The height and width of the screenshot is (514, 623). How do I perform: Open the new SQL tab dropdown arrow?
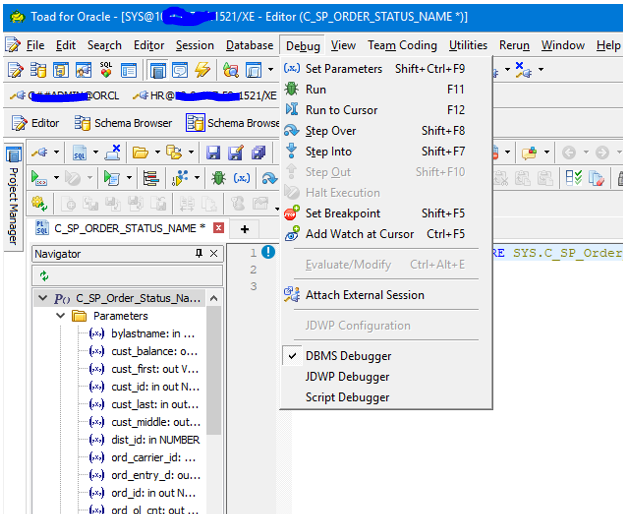pos(95,152)
